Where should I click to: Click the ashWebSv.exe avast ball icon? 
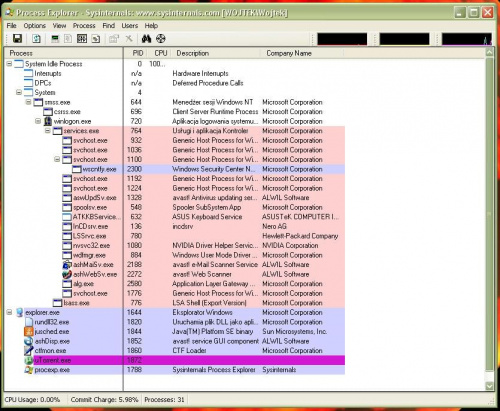point(67,274)
